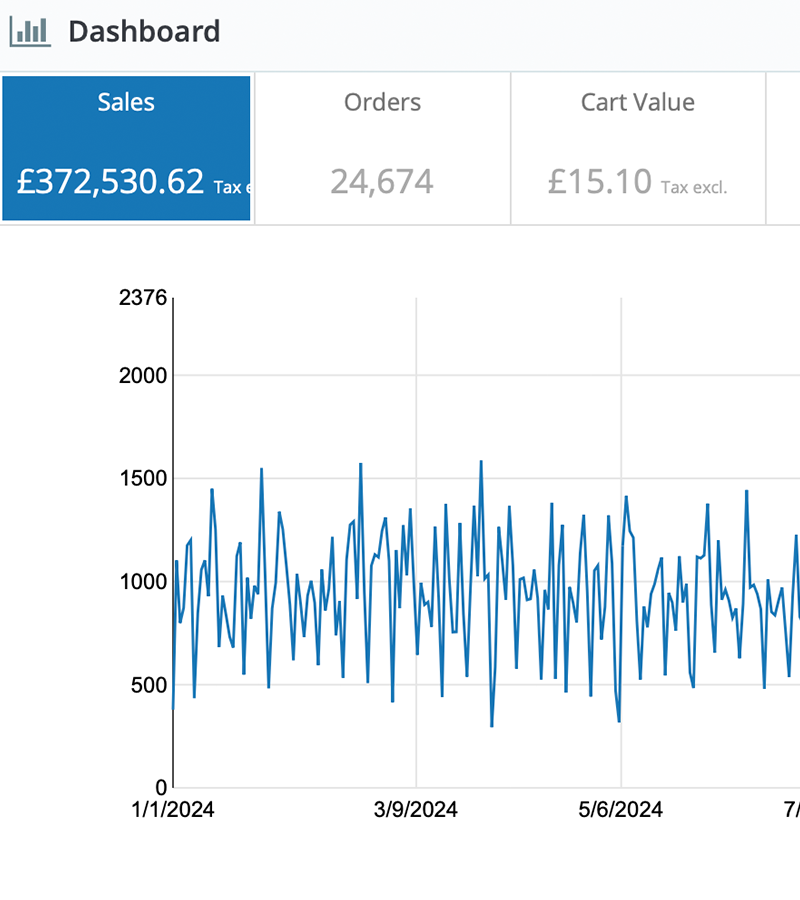Click the 3/9/2024 x-axis date label
This screenshot has height=900, width=800.
coord(416,809)
